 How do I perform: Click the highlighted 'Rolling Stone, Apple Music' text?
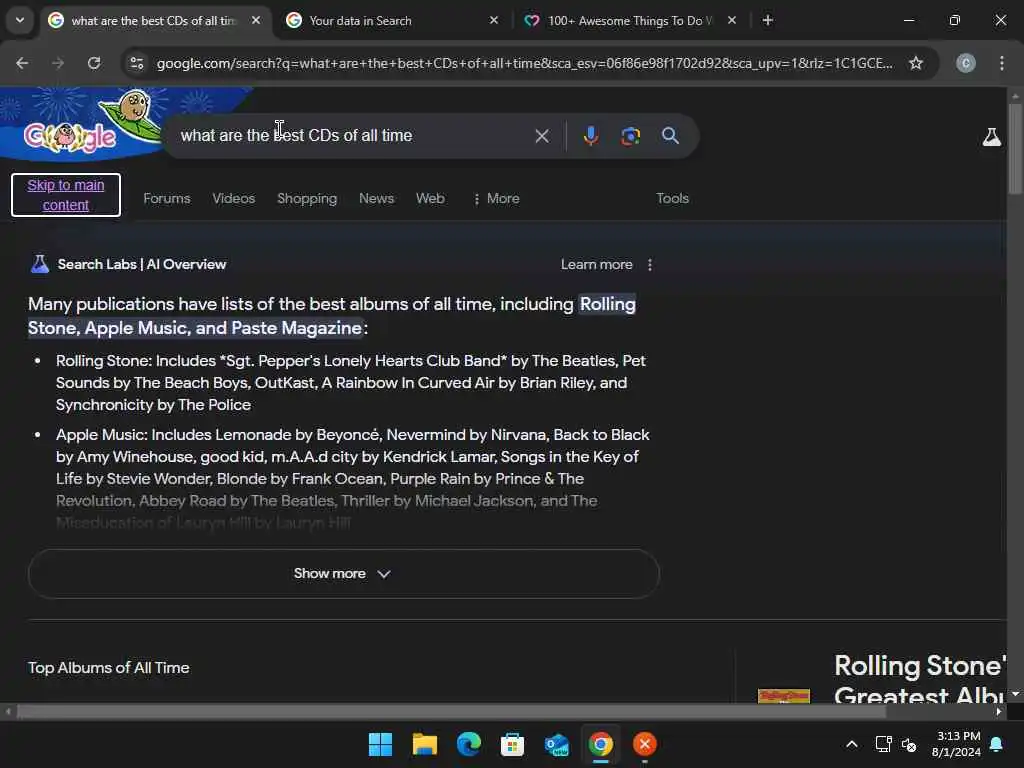coord(332,316)
